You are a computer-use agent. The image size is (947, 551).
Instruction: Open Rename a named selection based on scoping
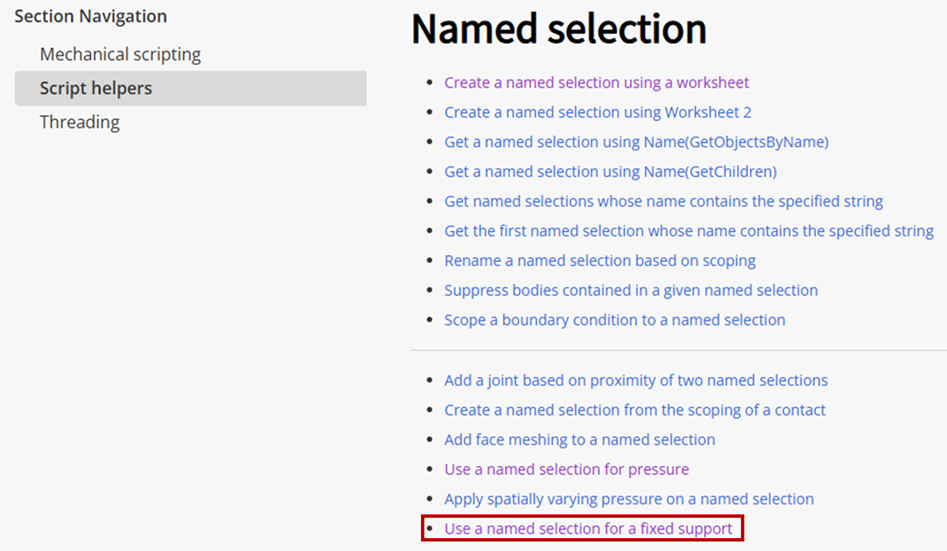[x=600, y=260]
